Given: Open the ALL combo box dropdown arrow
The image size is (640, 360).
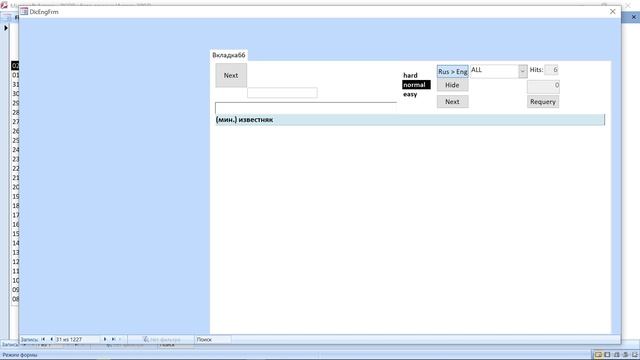Looking at the screenshot, I should tap(523, 71).
